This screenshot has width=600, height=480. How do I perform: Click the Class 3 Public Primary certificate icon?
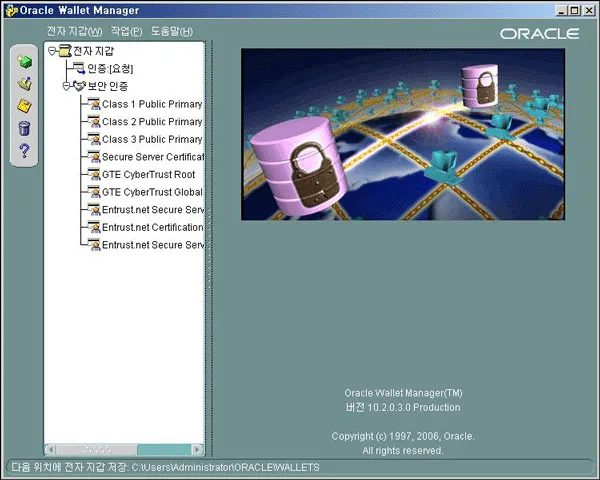click(x=94, y=139)
